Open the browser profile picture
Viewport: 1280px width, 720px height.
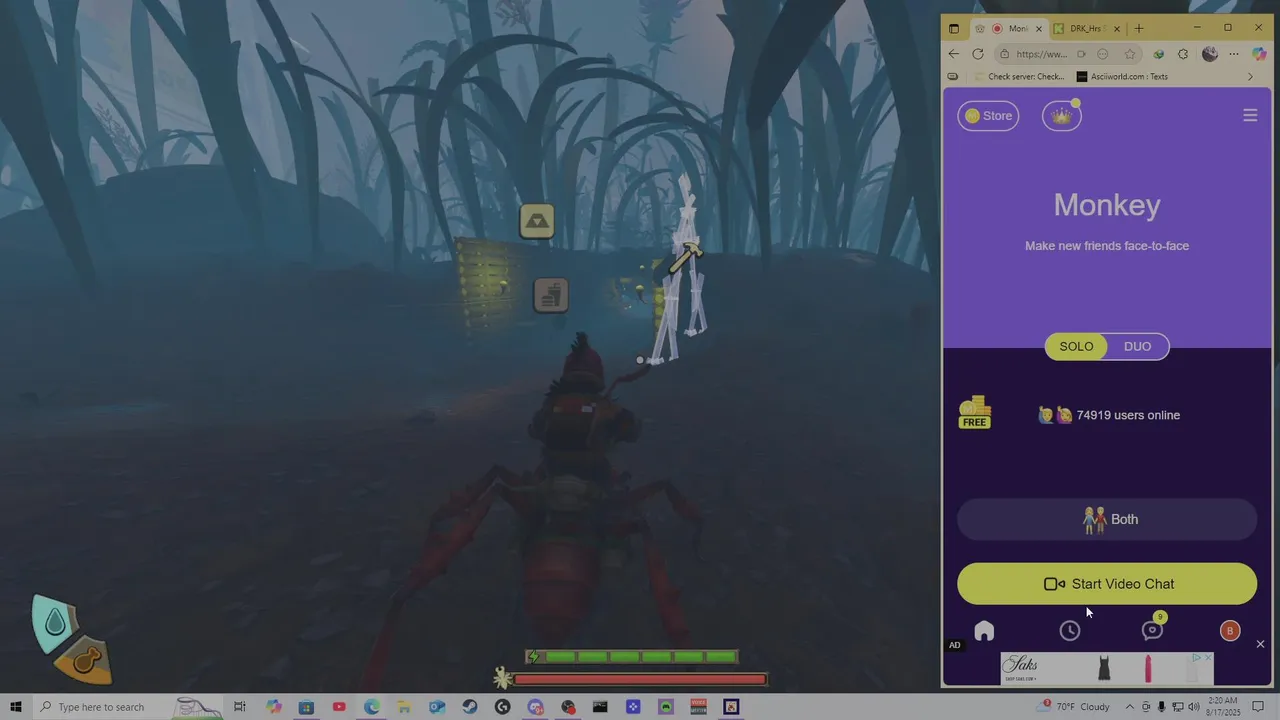tap(1209, 54)
